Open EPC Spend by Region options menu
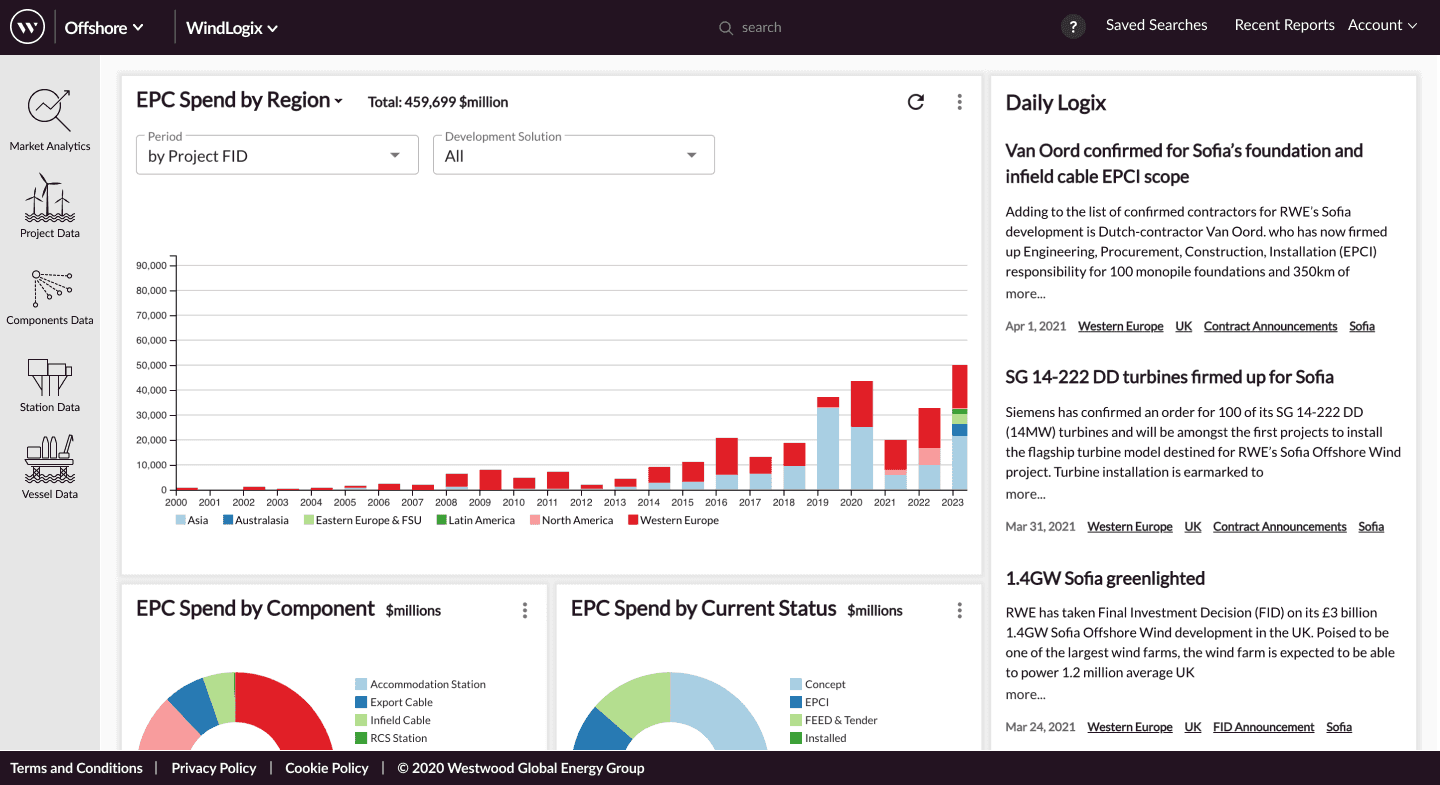The width and height of the screenshot is (1440, 785). tap(959, 102)
